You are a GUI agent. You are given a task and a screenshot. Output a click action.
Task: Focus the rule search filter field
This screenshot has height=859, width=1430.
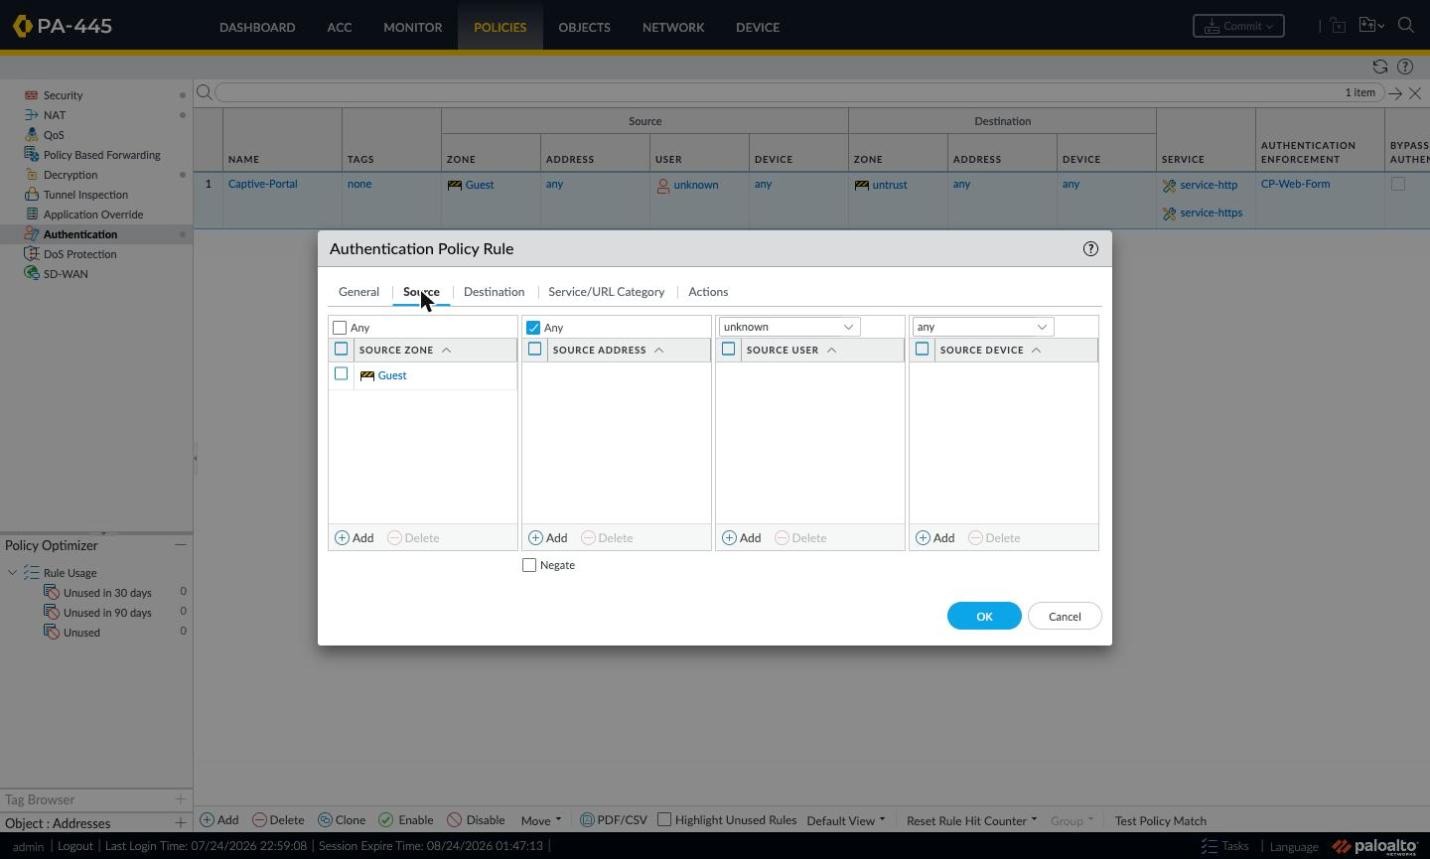[x=780, y=93]
